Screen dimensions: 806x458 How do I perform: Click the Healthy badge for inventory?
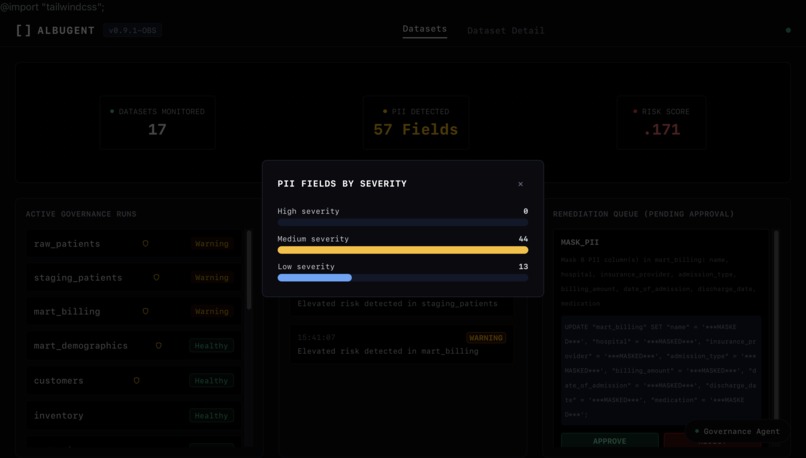[x=211, y=416]
